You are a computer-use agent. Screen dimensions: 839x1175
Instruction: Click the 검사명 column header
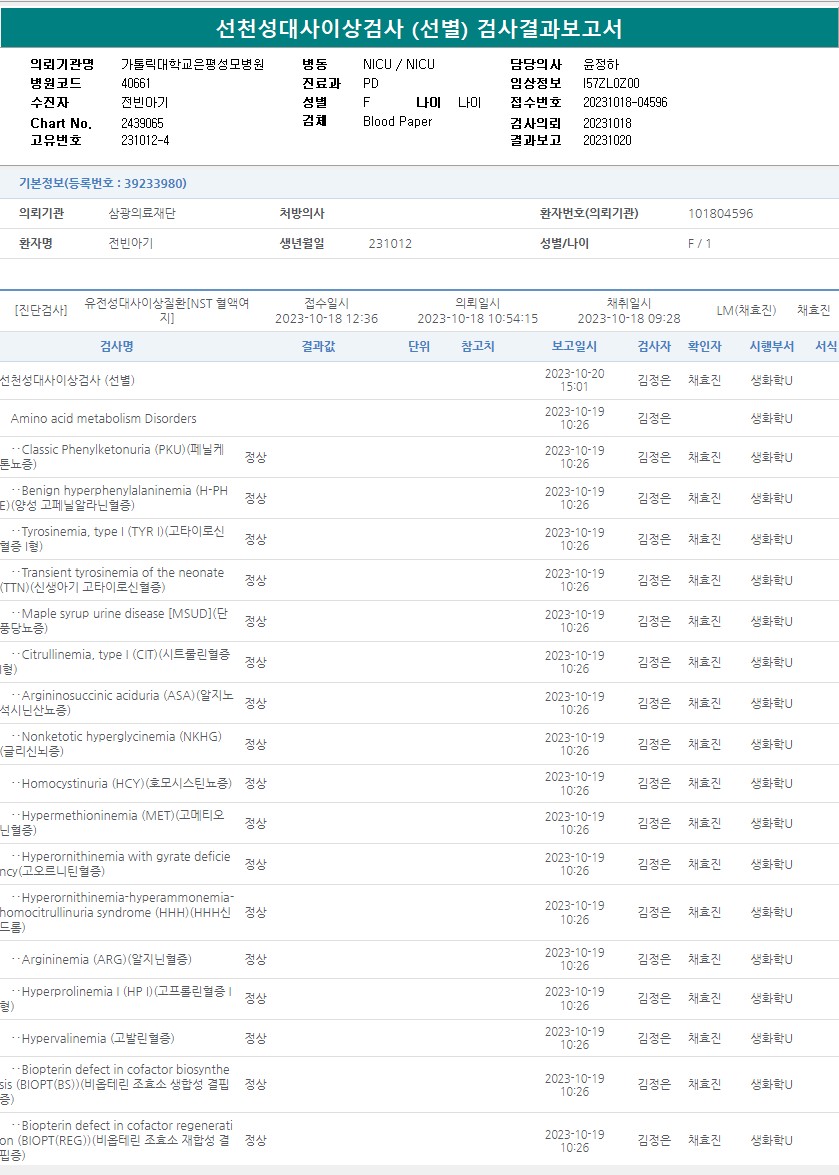[116, 346]
